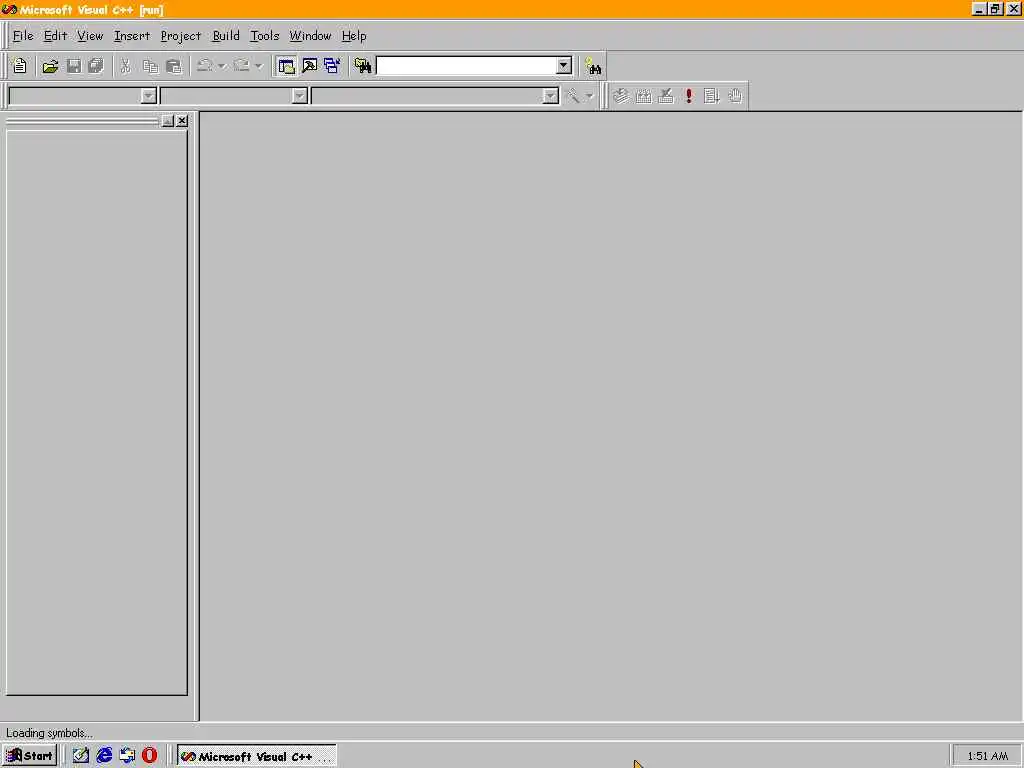Viewport: 1024px width, 768px height.
Task: Click the hand Insert Breakpoint icon
Action: coord(735,97)
